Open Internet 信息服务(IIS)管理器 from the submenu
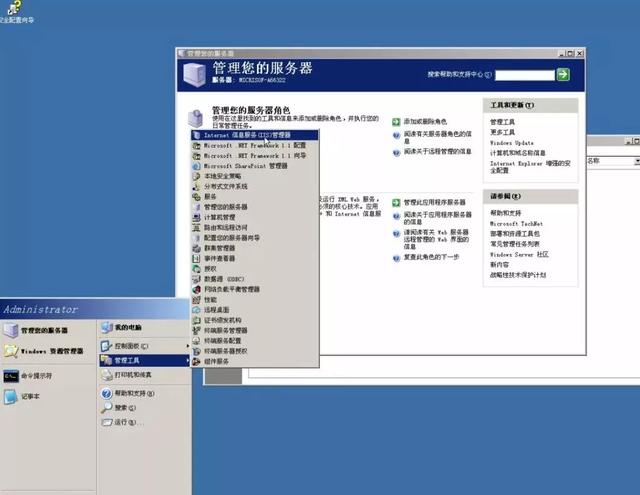 (x=254, y=135)
